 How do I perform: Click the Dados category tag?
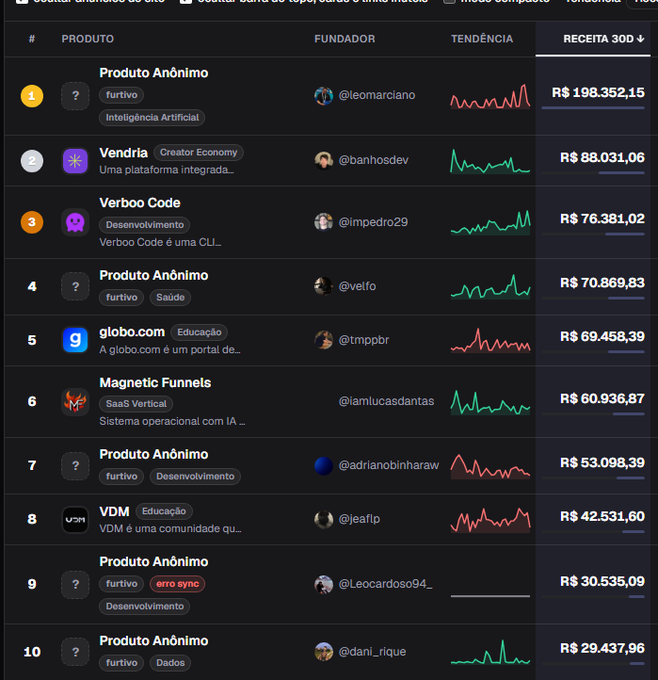(x=170, y=663)
